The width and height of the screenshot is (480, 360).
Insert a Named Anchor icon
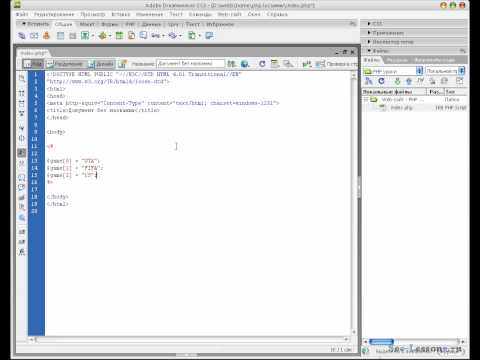click(46, 35)
